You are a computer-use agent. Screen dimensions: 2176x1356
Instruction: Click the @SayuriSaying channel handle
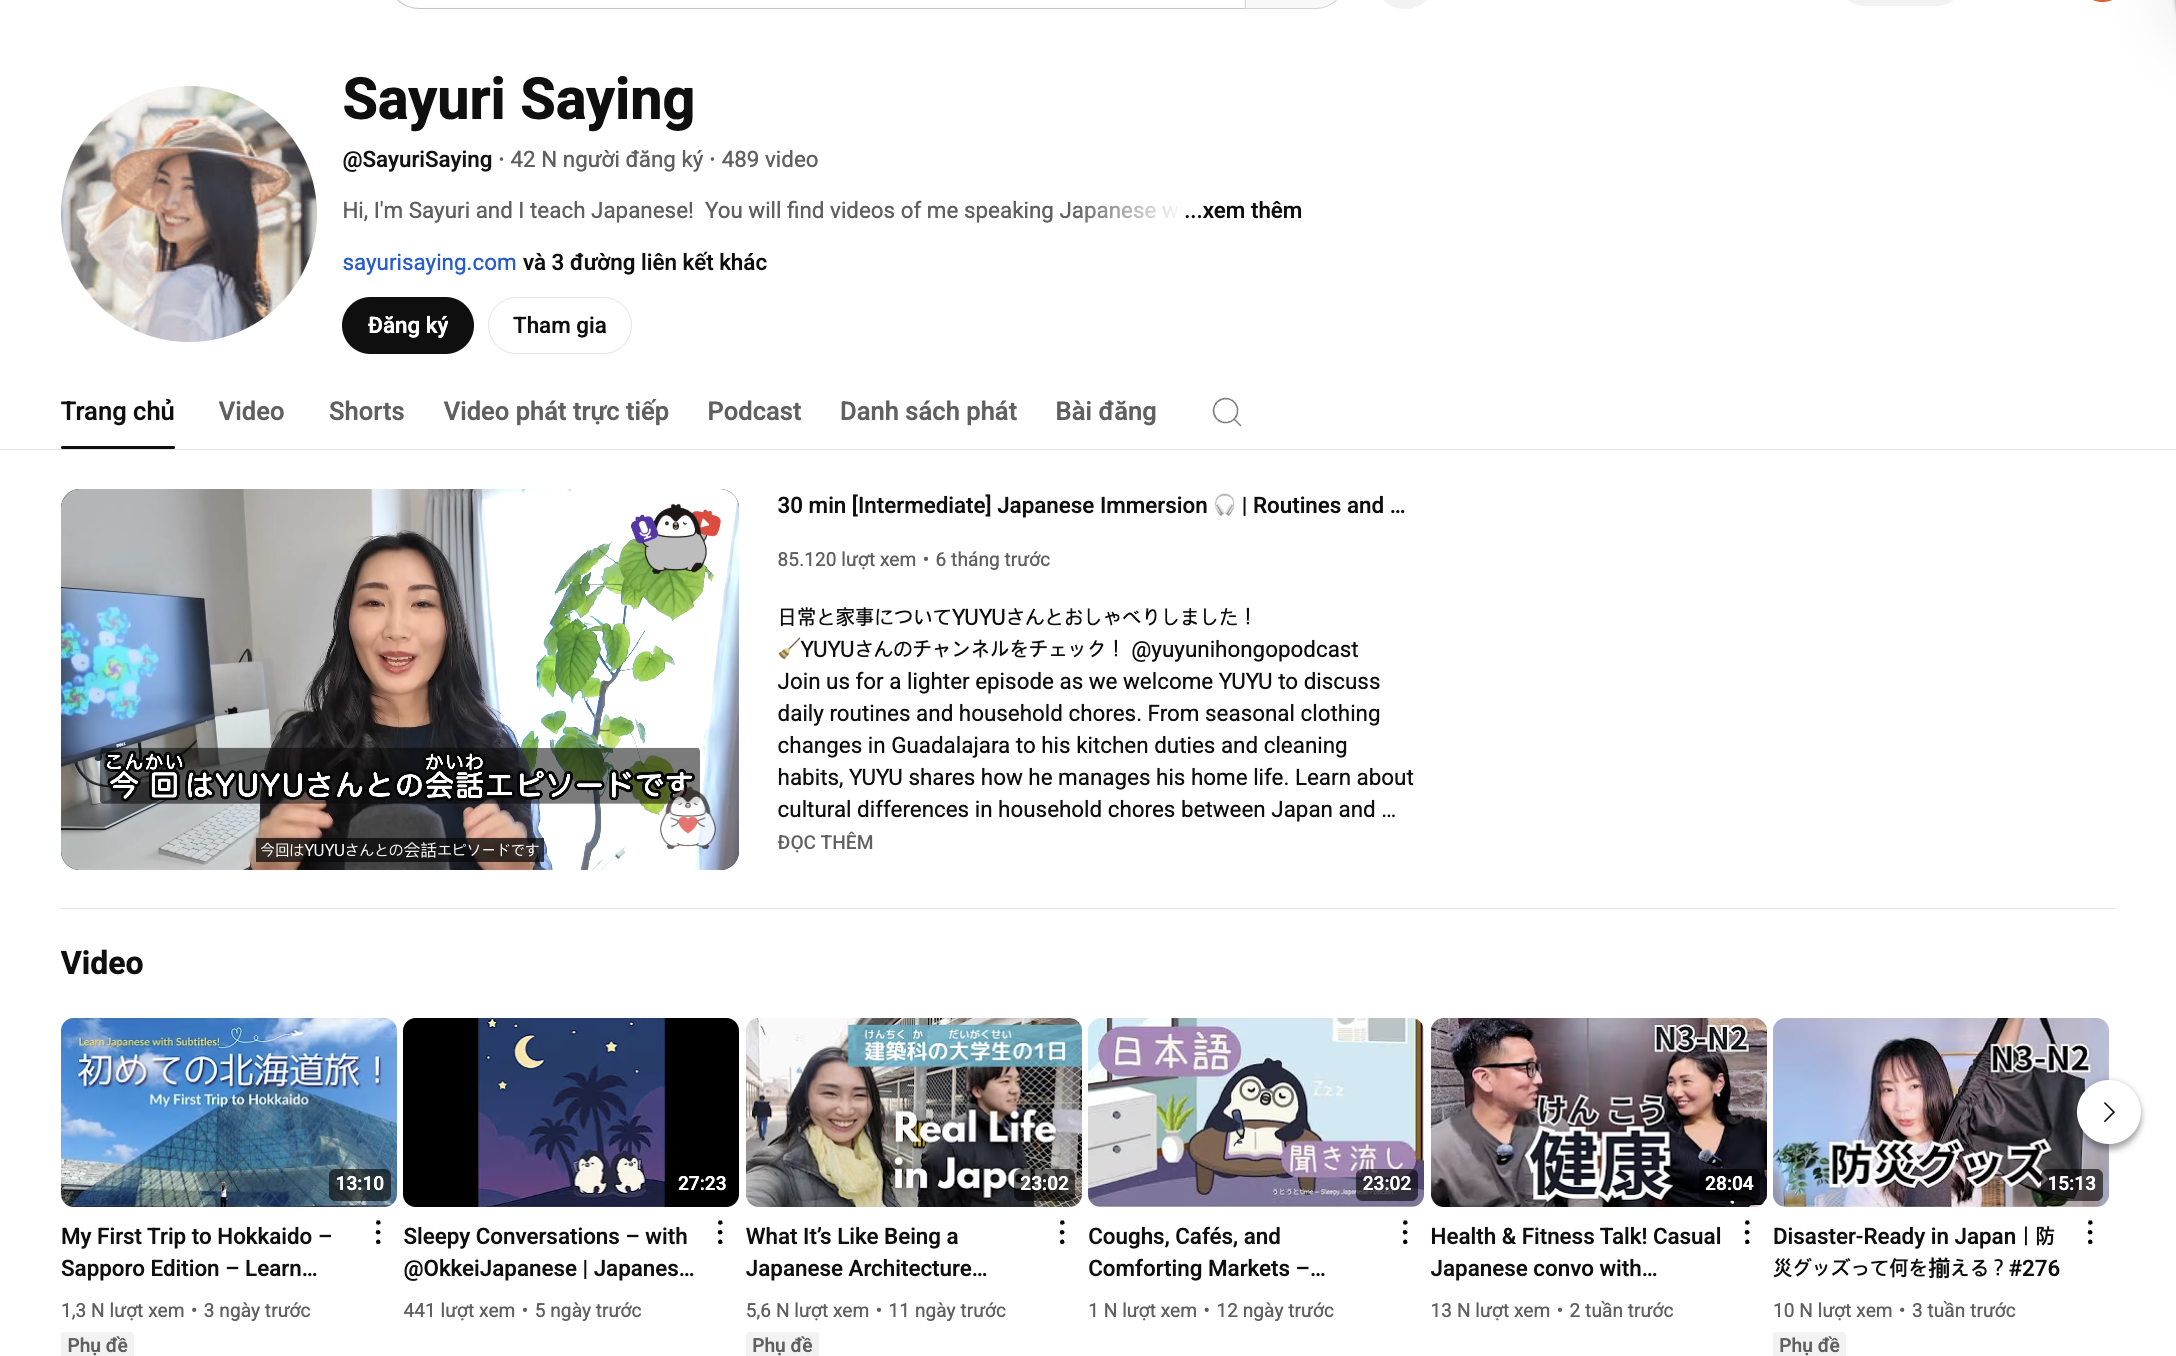coord(417,159)
